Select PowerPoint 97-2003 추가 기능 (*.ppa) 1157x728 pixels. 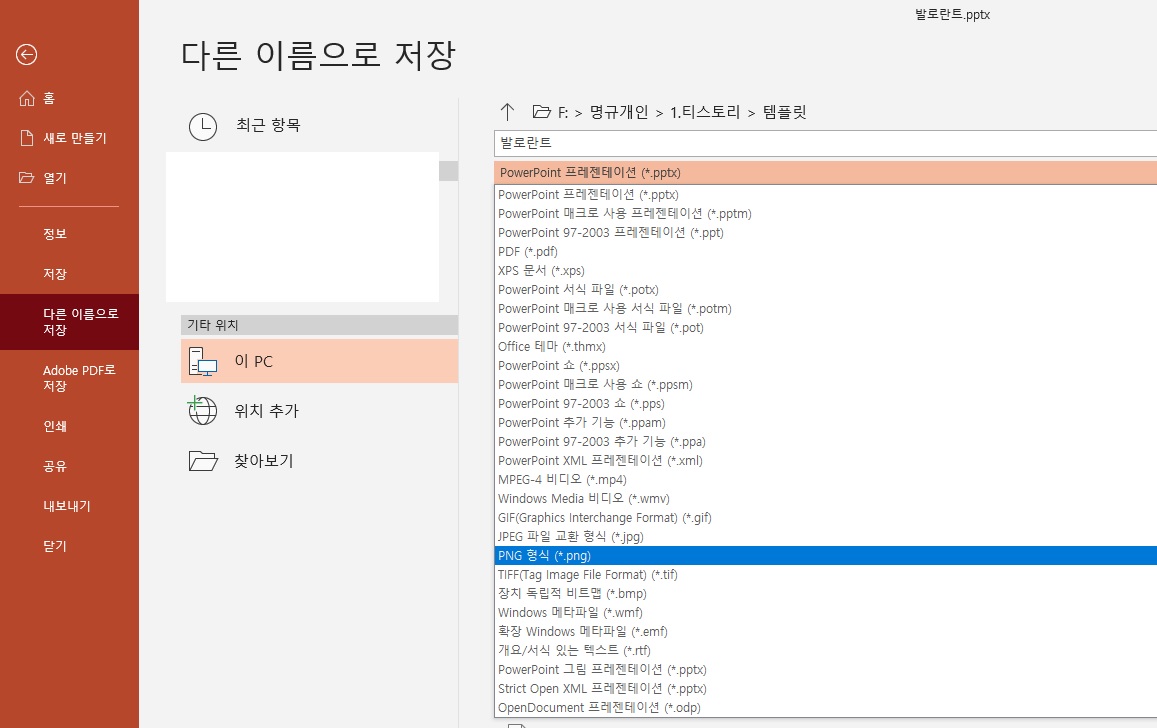pyautogui.click(x=826, y=442)
